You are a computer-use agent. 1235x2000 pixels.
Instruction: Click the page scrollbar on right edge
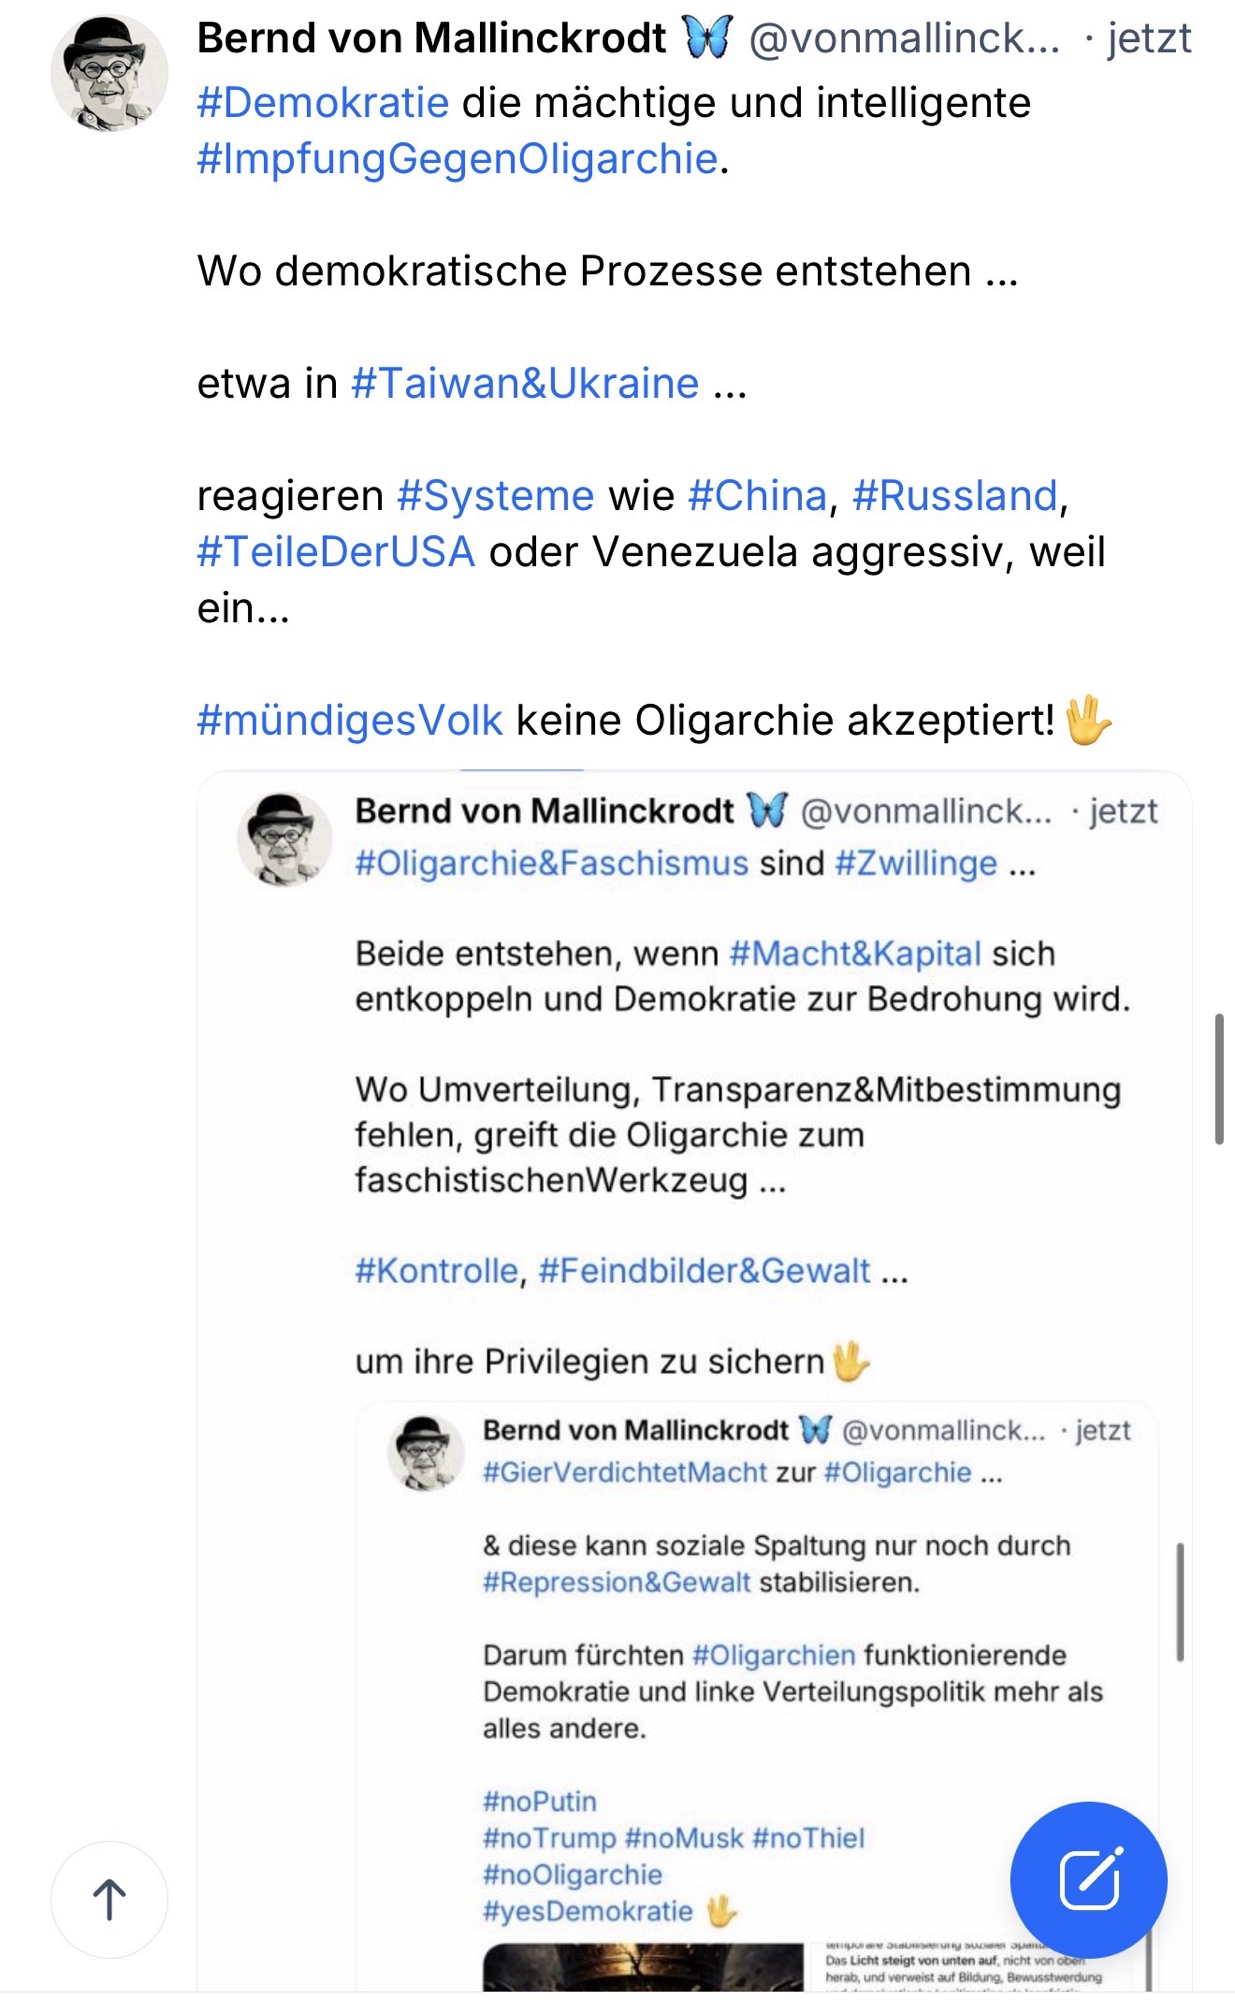pos(1218,1078)
